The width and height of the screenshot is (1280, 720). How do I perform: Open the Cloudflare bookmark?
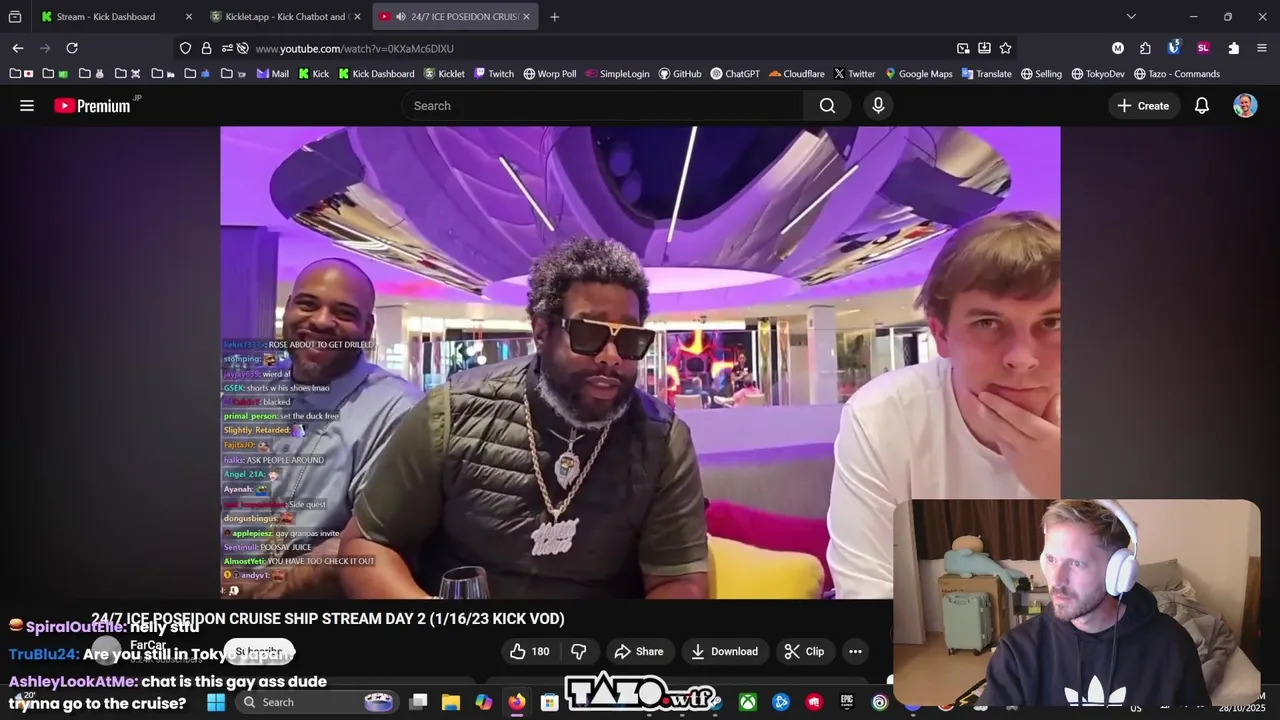pyautogui.click(x=797, y=73)
